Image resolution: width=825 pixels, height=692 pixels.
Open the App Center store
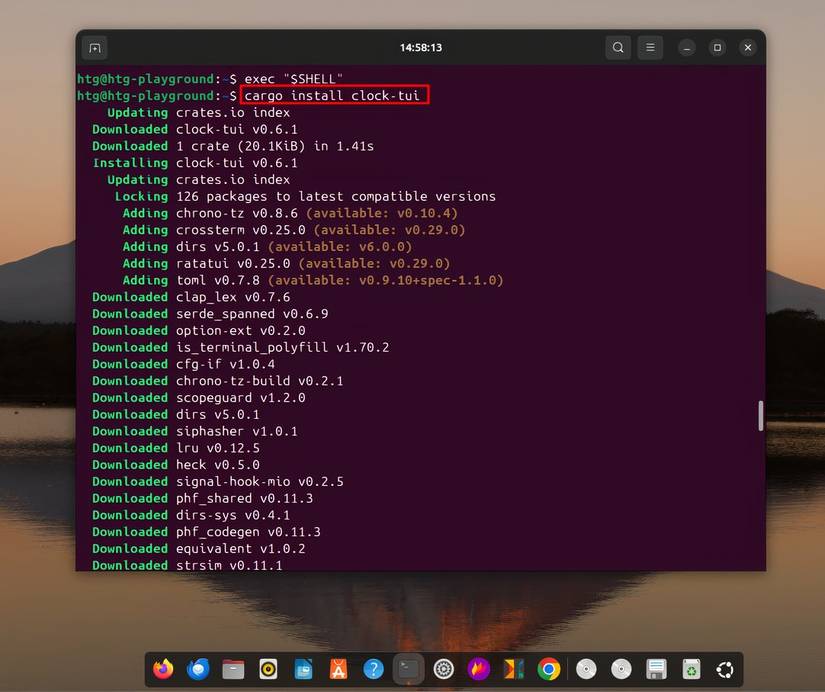tap(338, 669)
